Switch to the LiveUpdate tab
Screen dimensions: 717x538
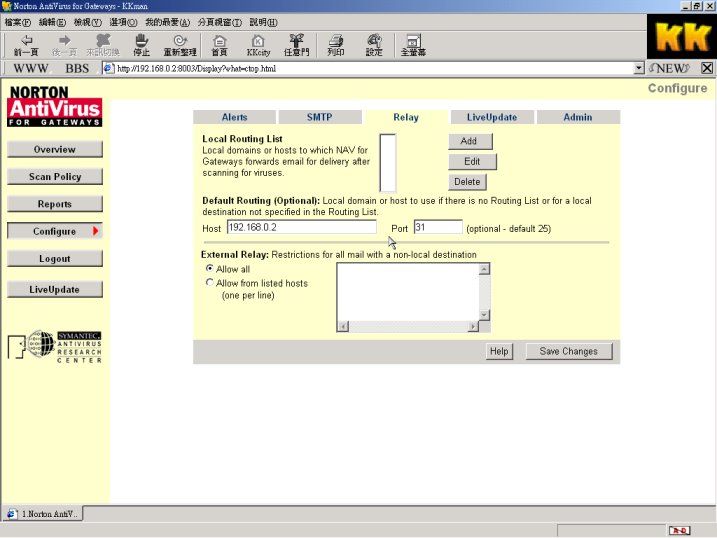[x=492, y=117]
